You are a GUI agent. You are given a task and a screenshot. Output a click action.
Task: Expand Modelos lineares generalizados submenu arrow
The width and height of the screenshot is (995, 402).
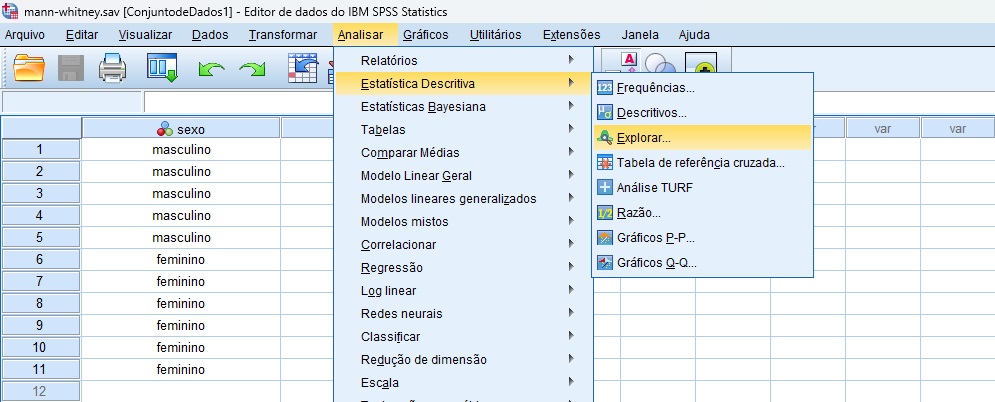point(571,198)
